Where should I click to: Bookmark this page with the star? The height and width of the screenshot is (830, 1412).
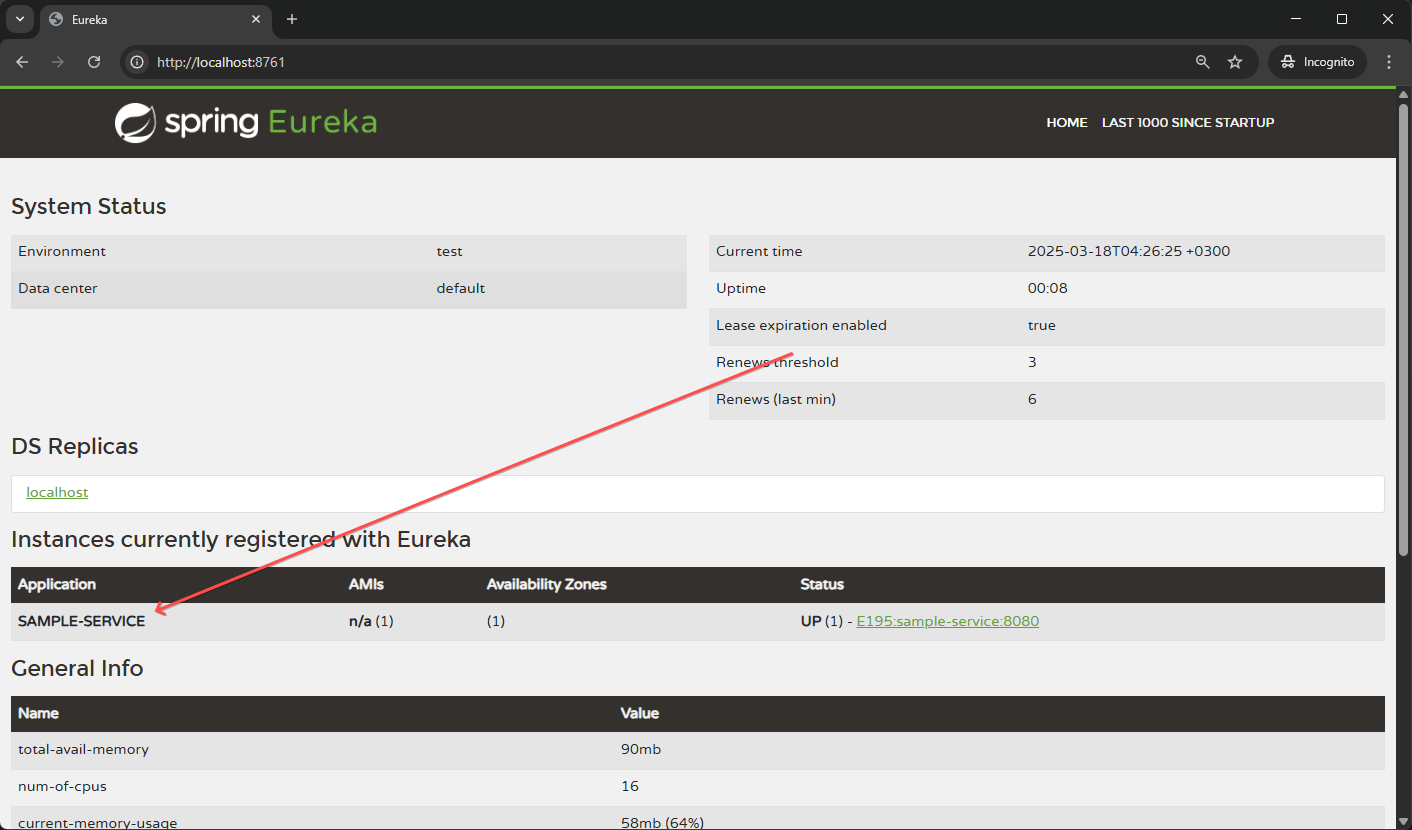tap(1235, 62)
